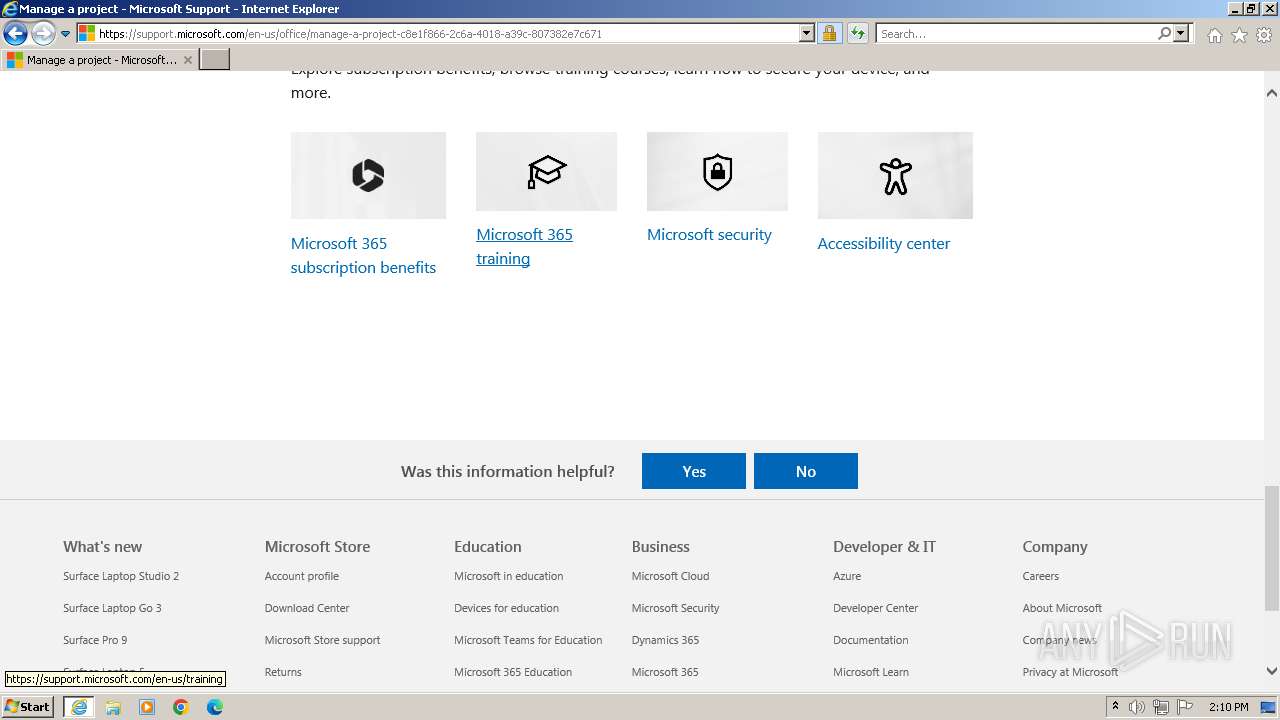
Task: Click the browser Forward arrow
Action: coord(42,34)
